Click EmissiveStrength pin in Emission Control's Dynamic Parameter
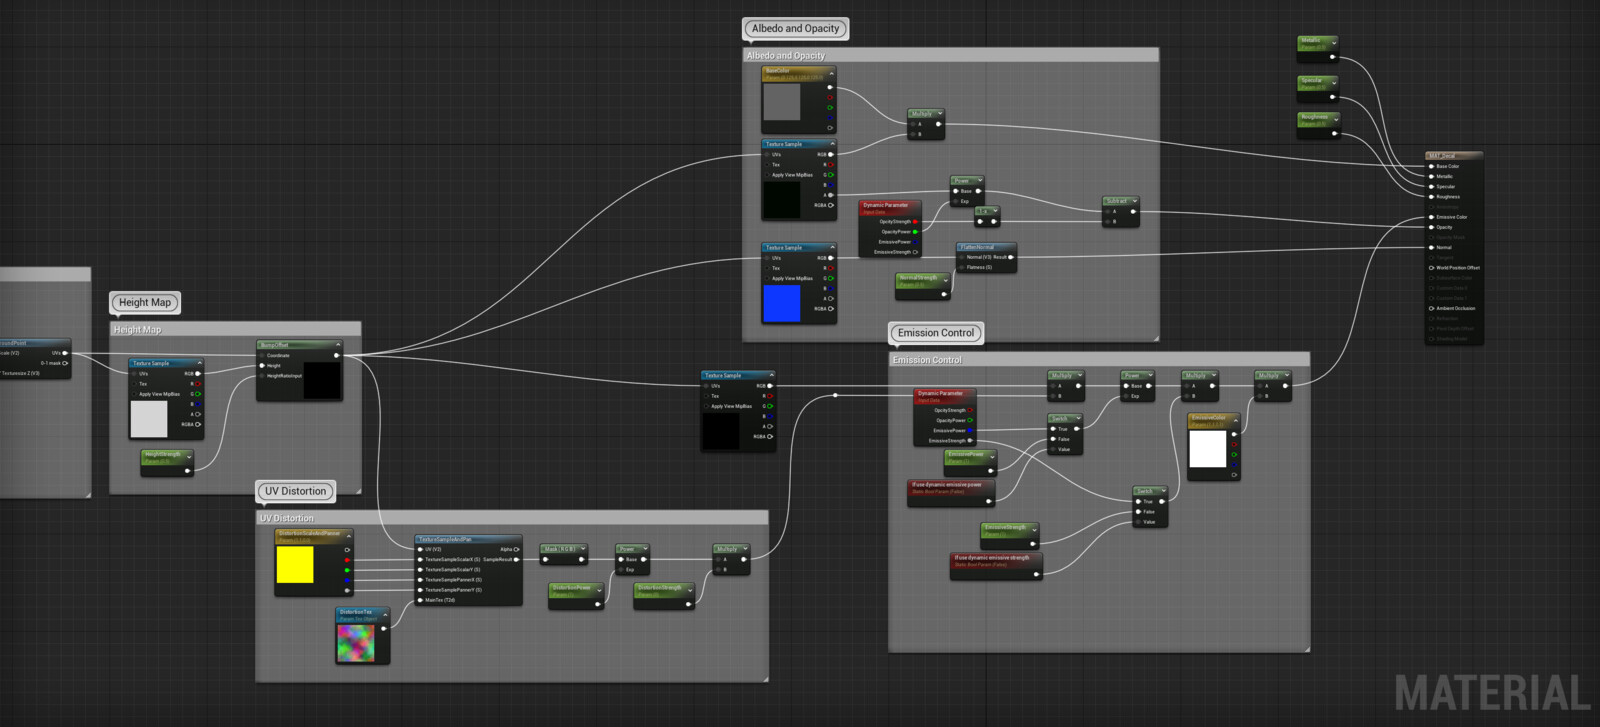This screenshot has height=727, width=1600. tap(970, 440)
